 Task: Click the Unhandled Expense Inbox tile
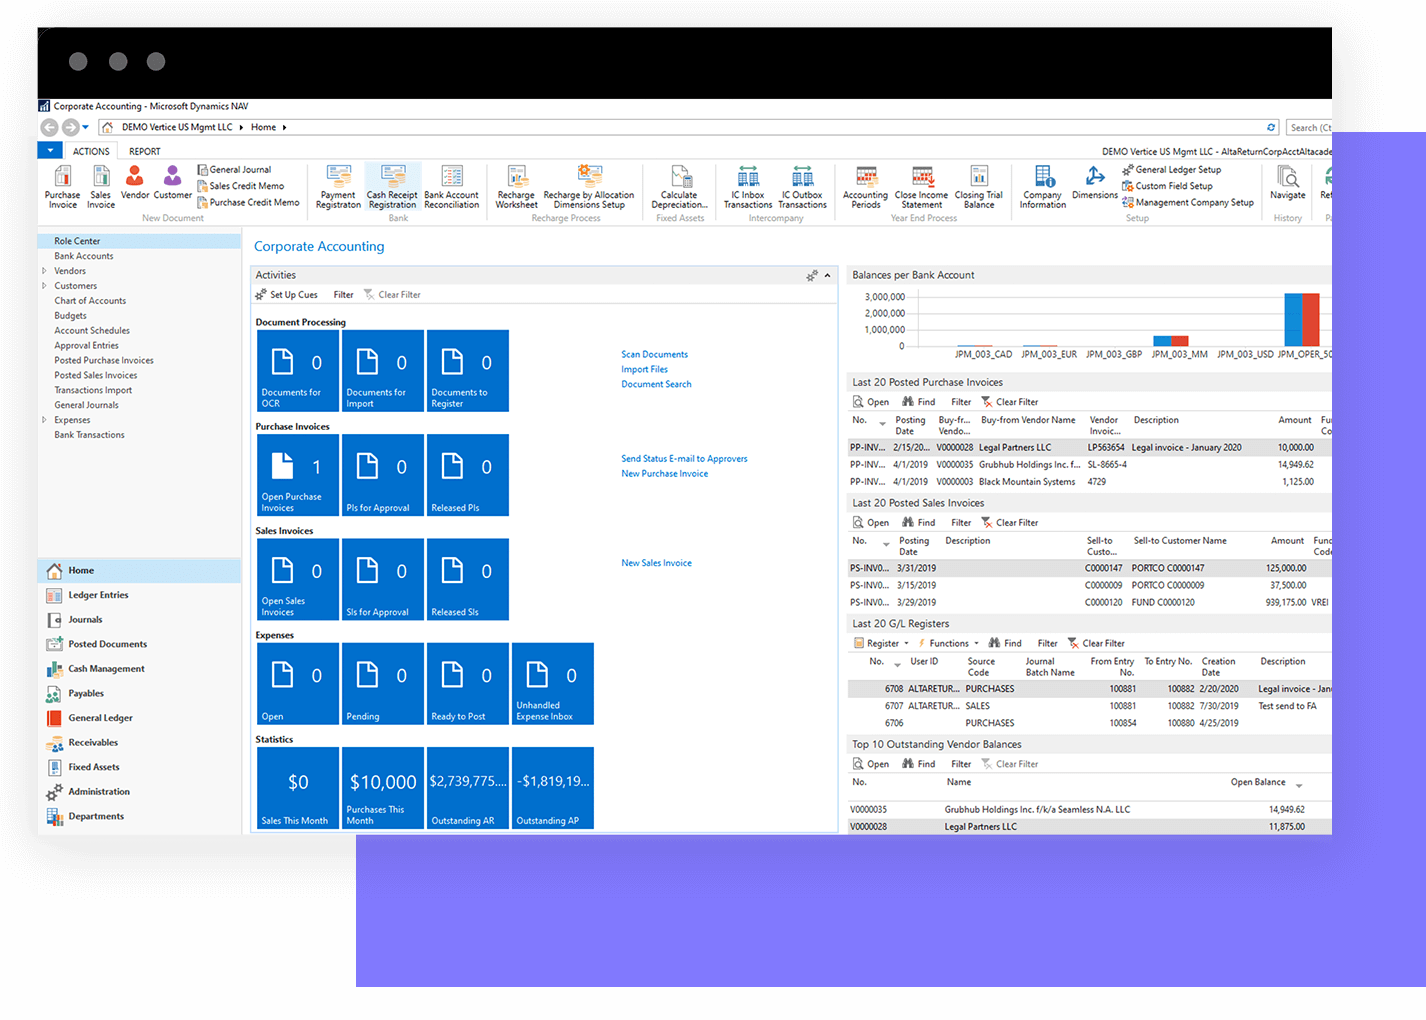point(553,684)
